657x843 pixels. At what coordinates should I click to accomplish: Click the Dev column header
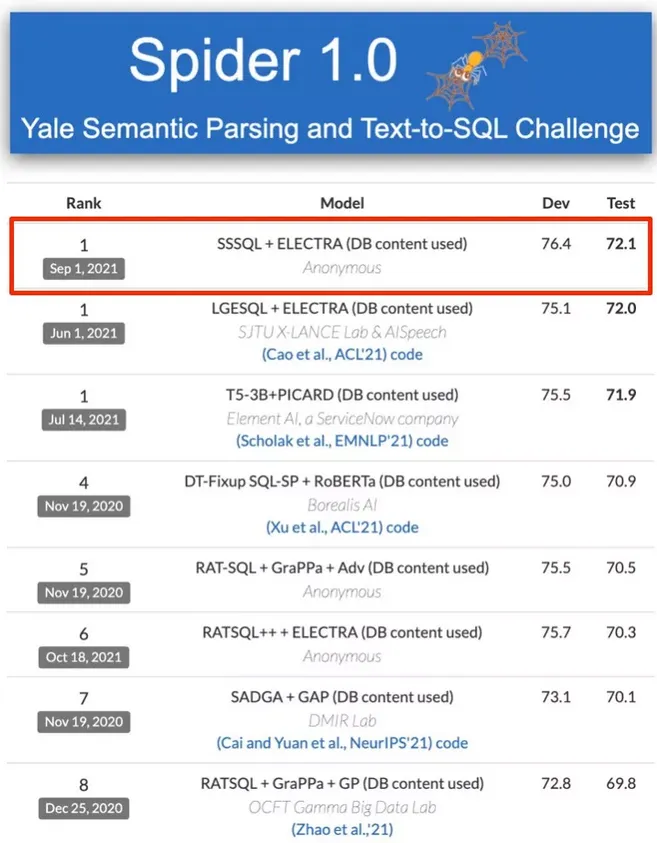point(555,203)
